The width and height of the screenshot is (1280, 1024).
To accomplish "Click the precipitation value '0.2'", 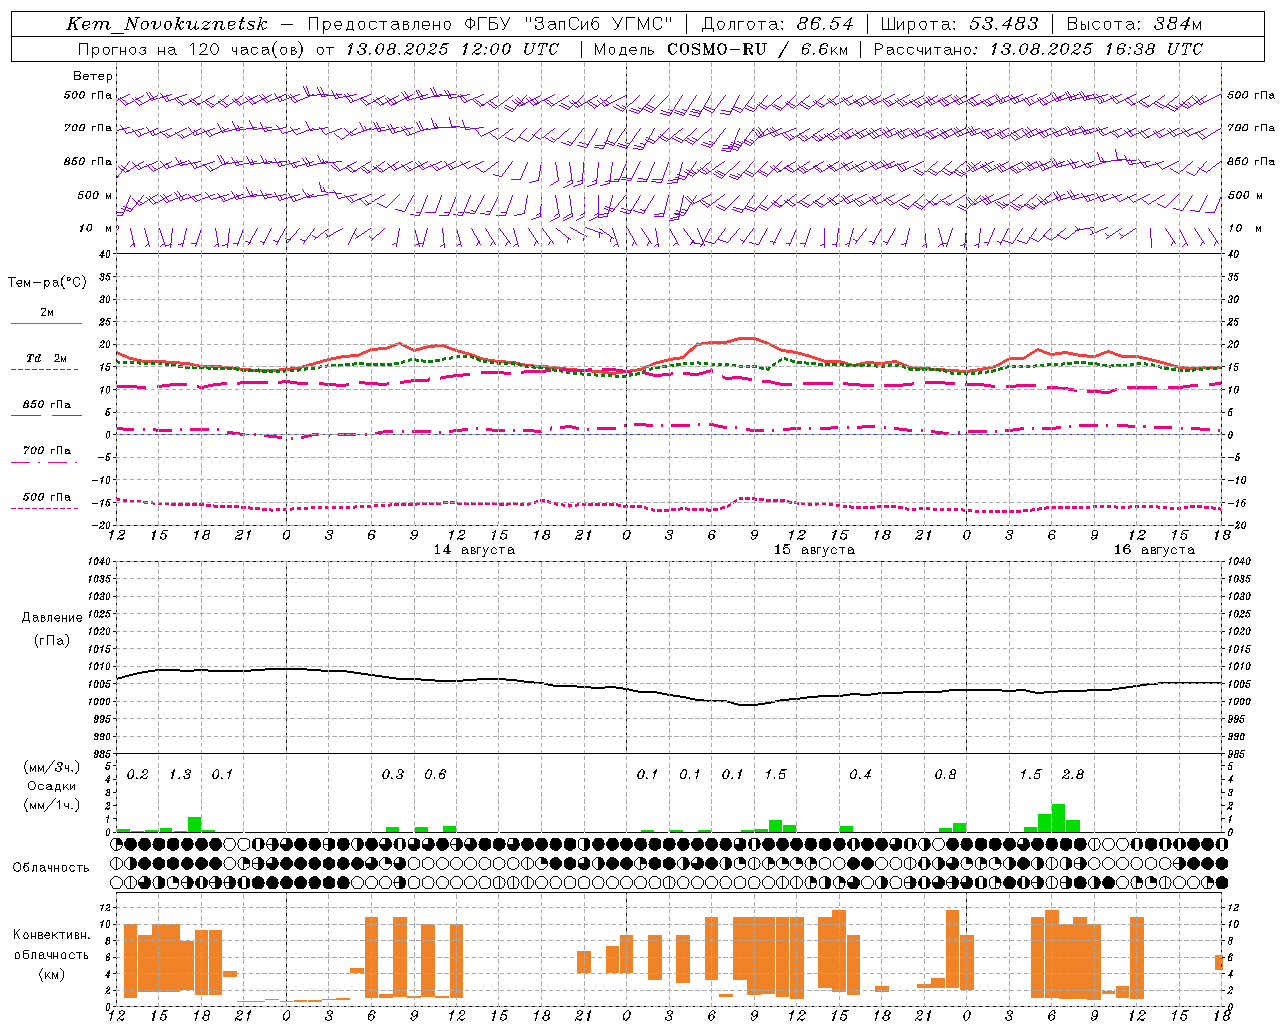I will 138,775.
